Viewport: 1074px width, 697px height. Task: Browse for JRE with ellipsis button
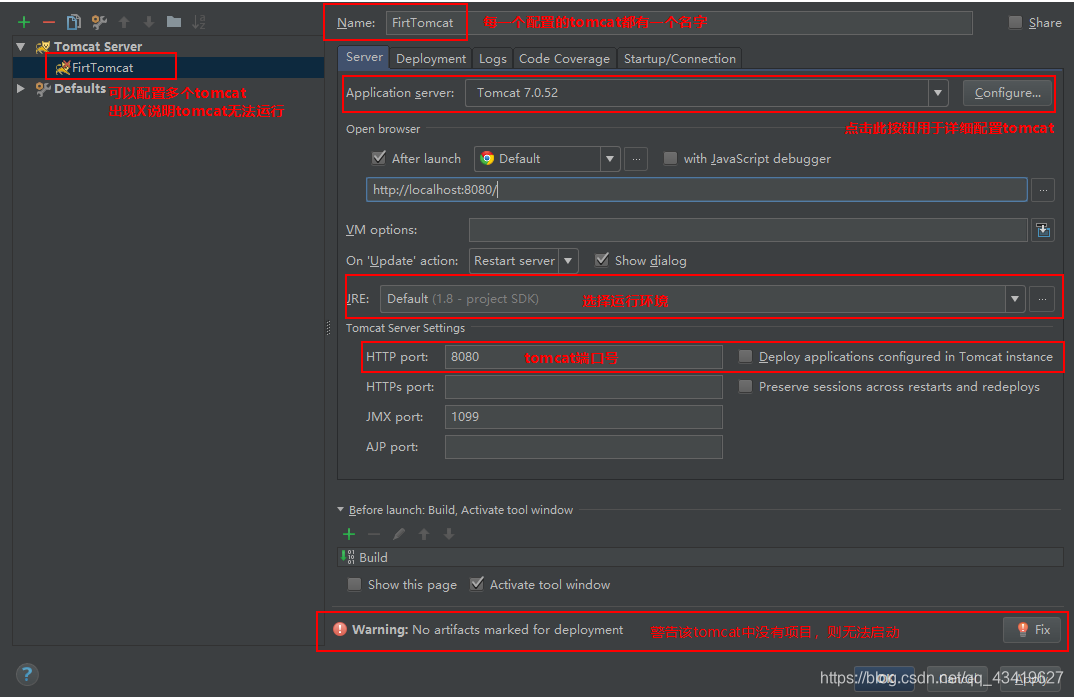(x=1042, y=299)
